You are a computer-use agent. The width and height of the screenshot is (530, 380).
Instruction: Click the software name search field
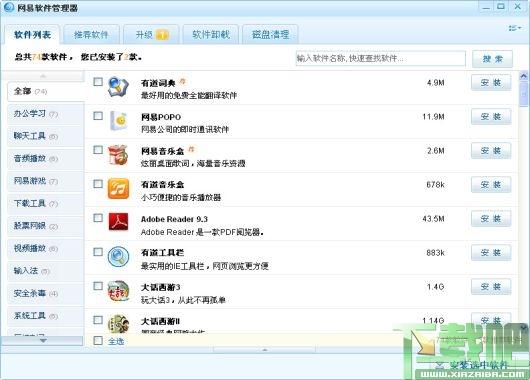tap(381, 58)
